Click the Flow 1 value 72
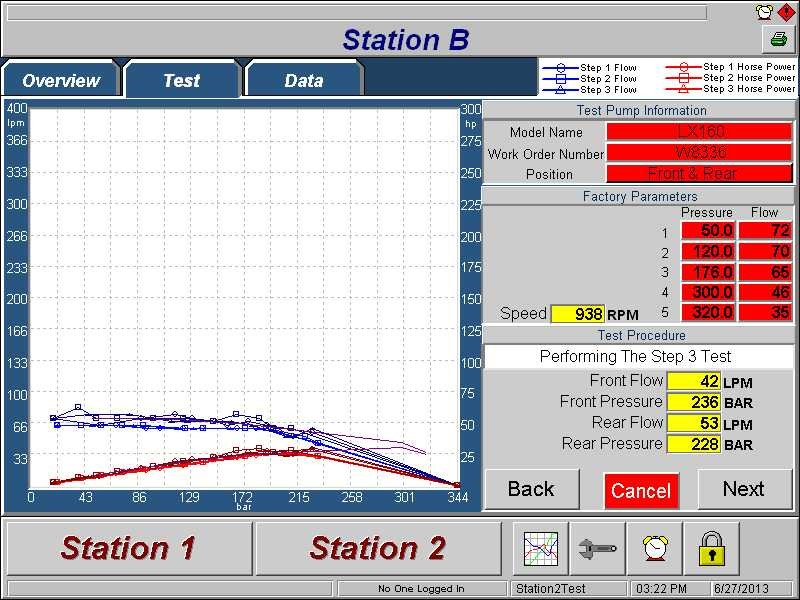The height and width of the screenshot is (600, 800). [765, 231]
